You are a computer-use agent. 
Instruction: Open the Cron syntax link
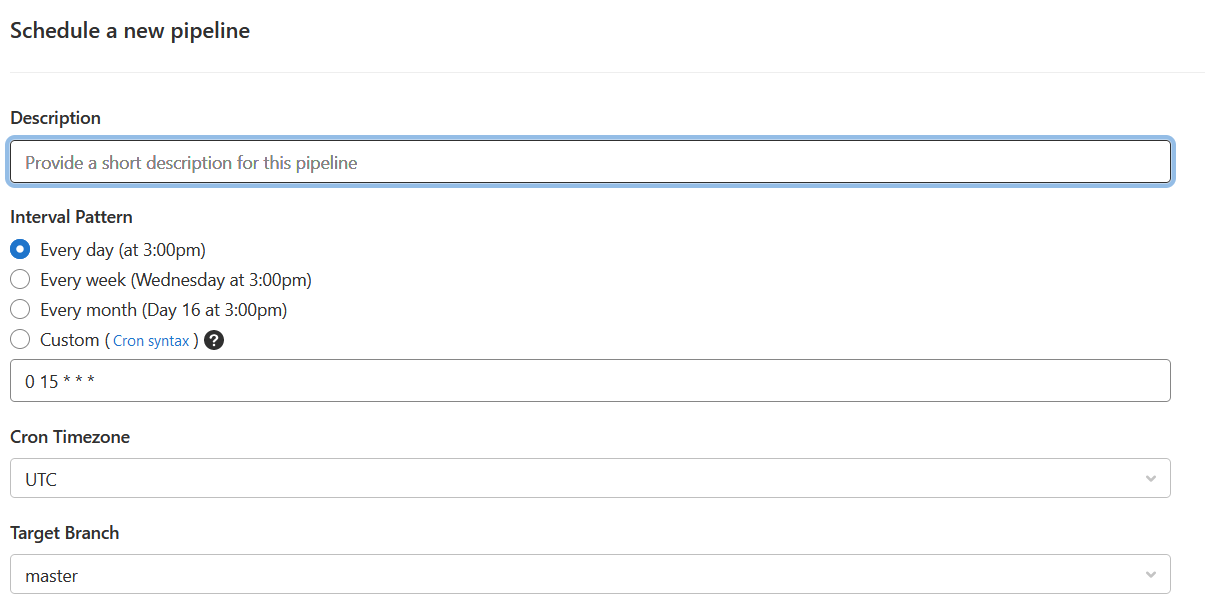151,341
